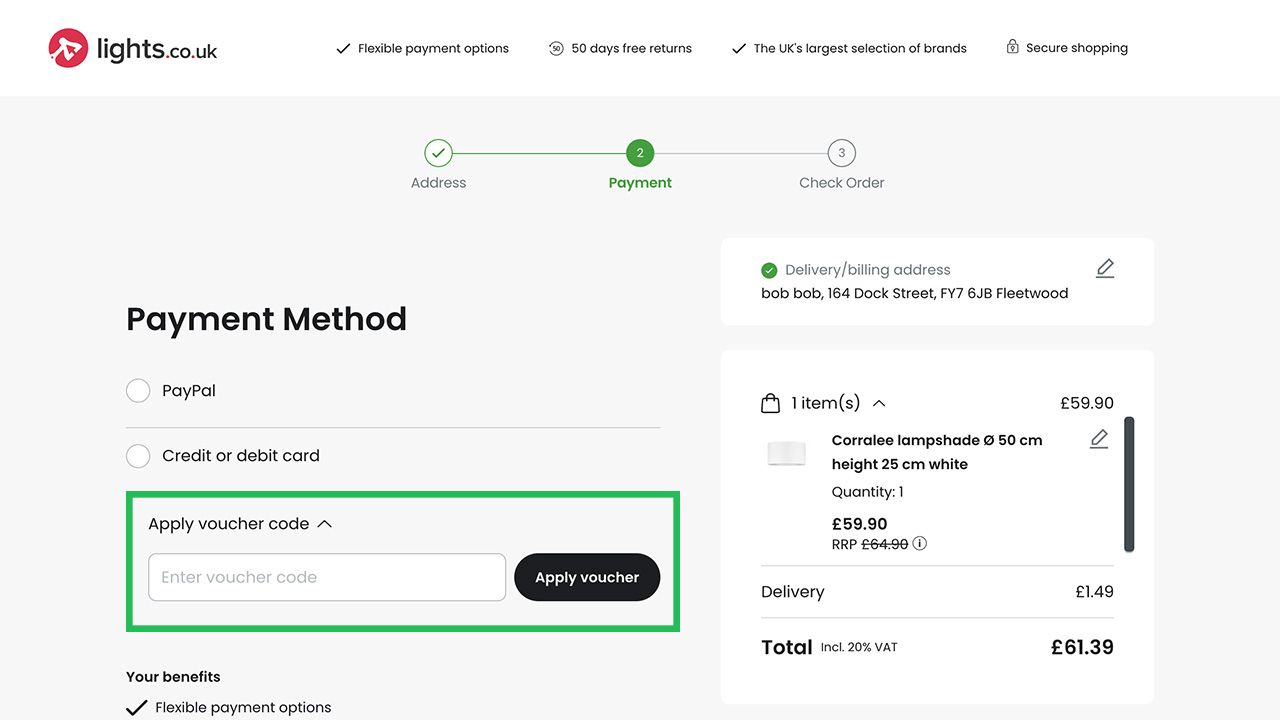1280x720 pixels.
Task: Click the Secure shopping lock icon
Action: coord(1012,47)
